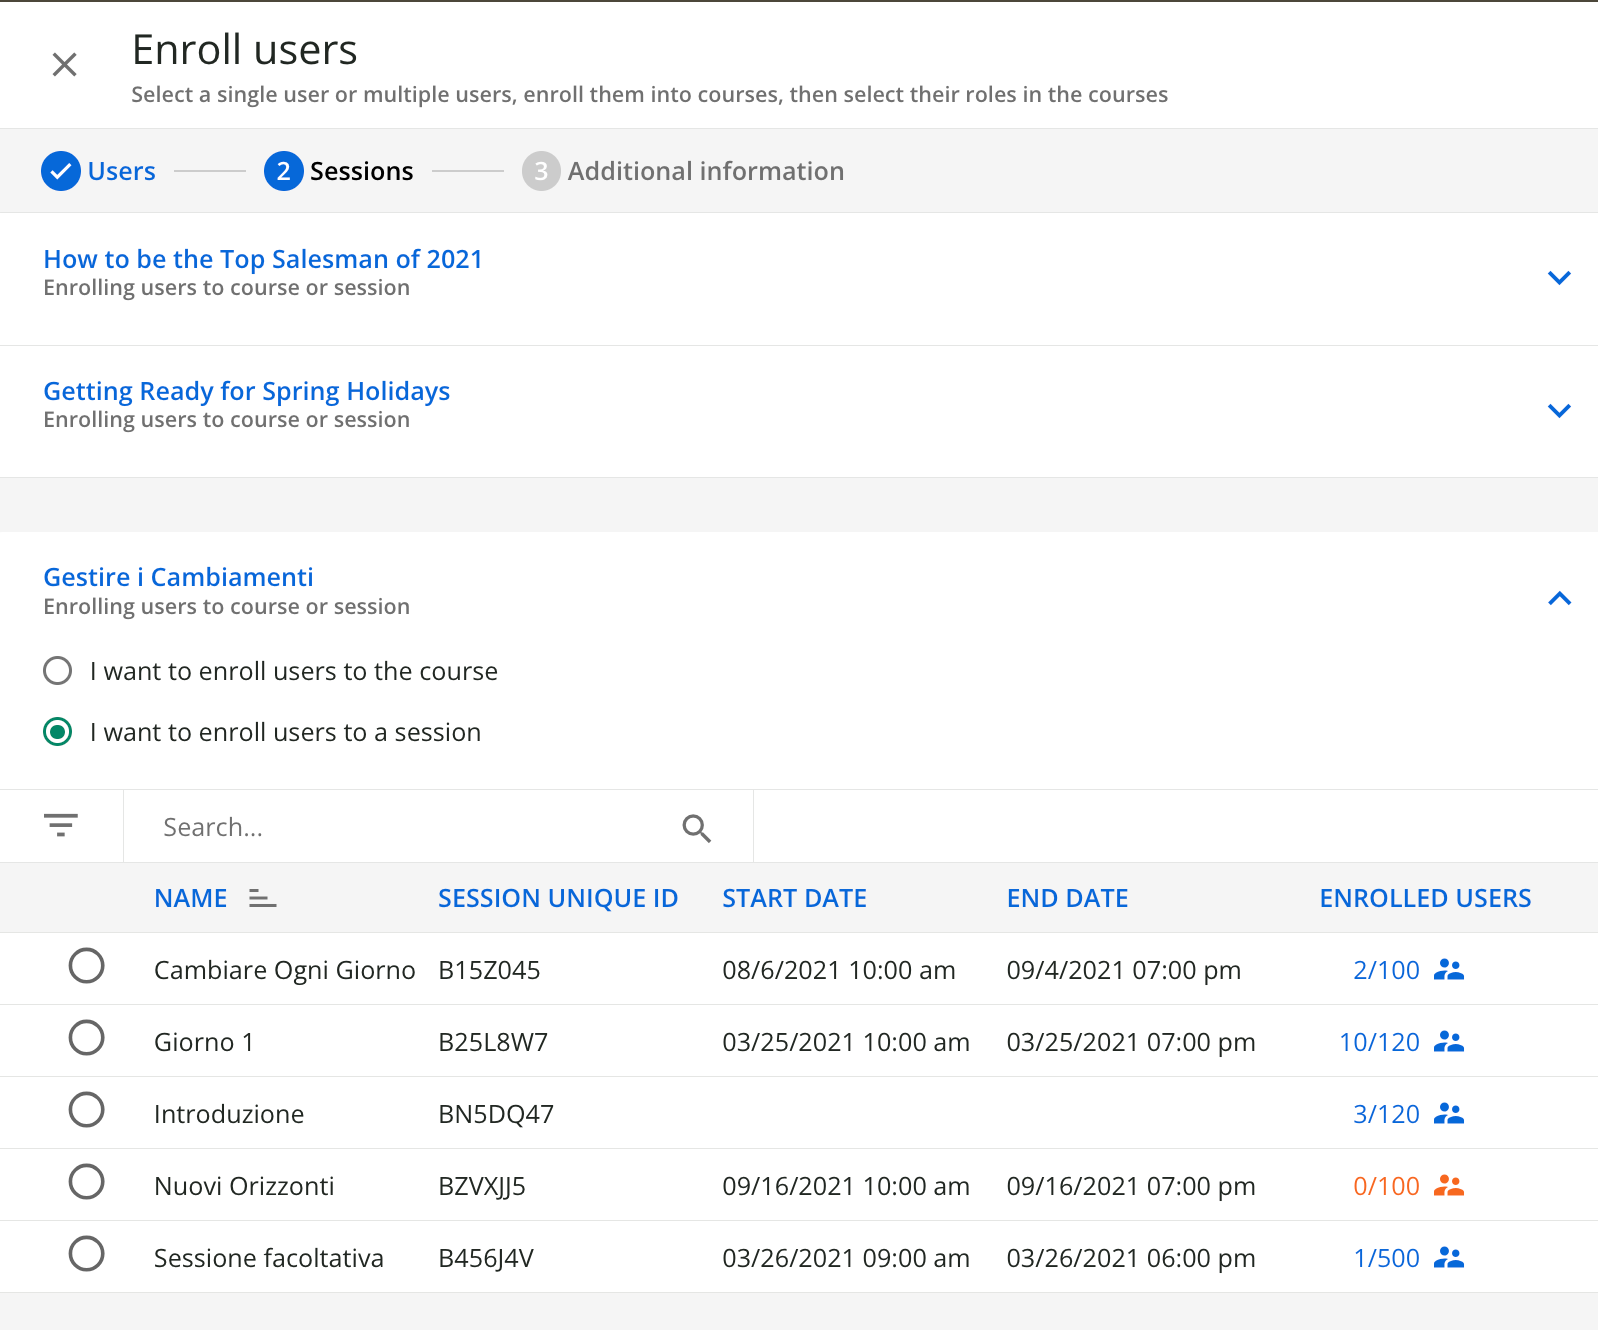Click orange enrolled users icon for Nuovi Orizzonti

point(1448,1186)
